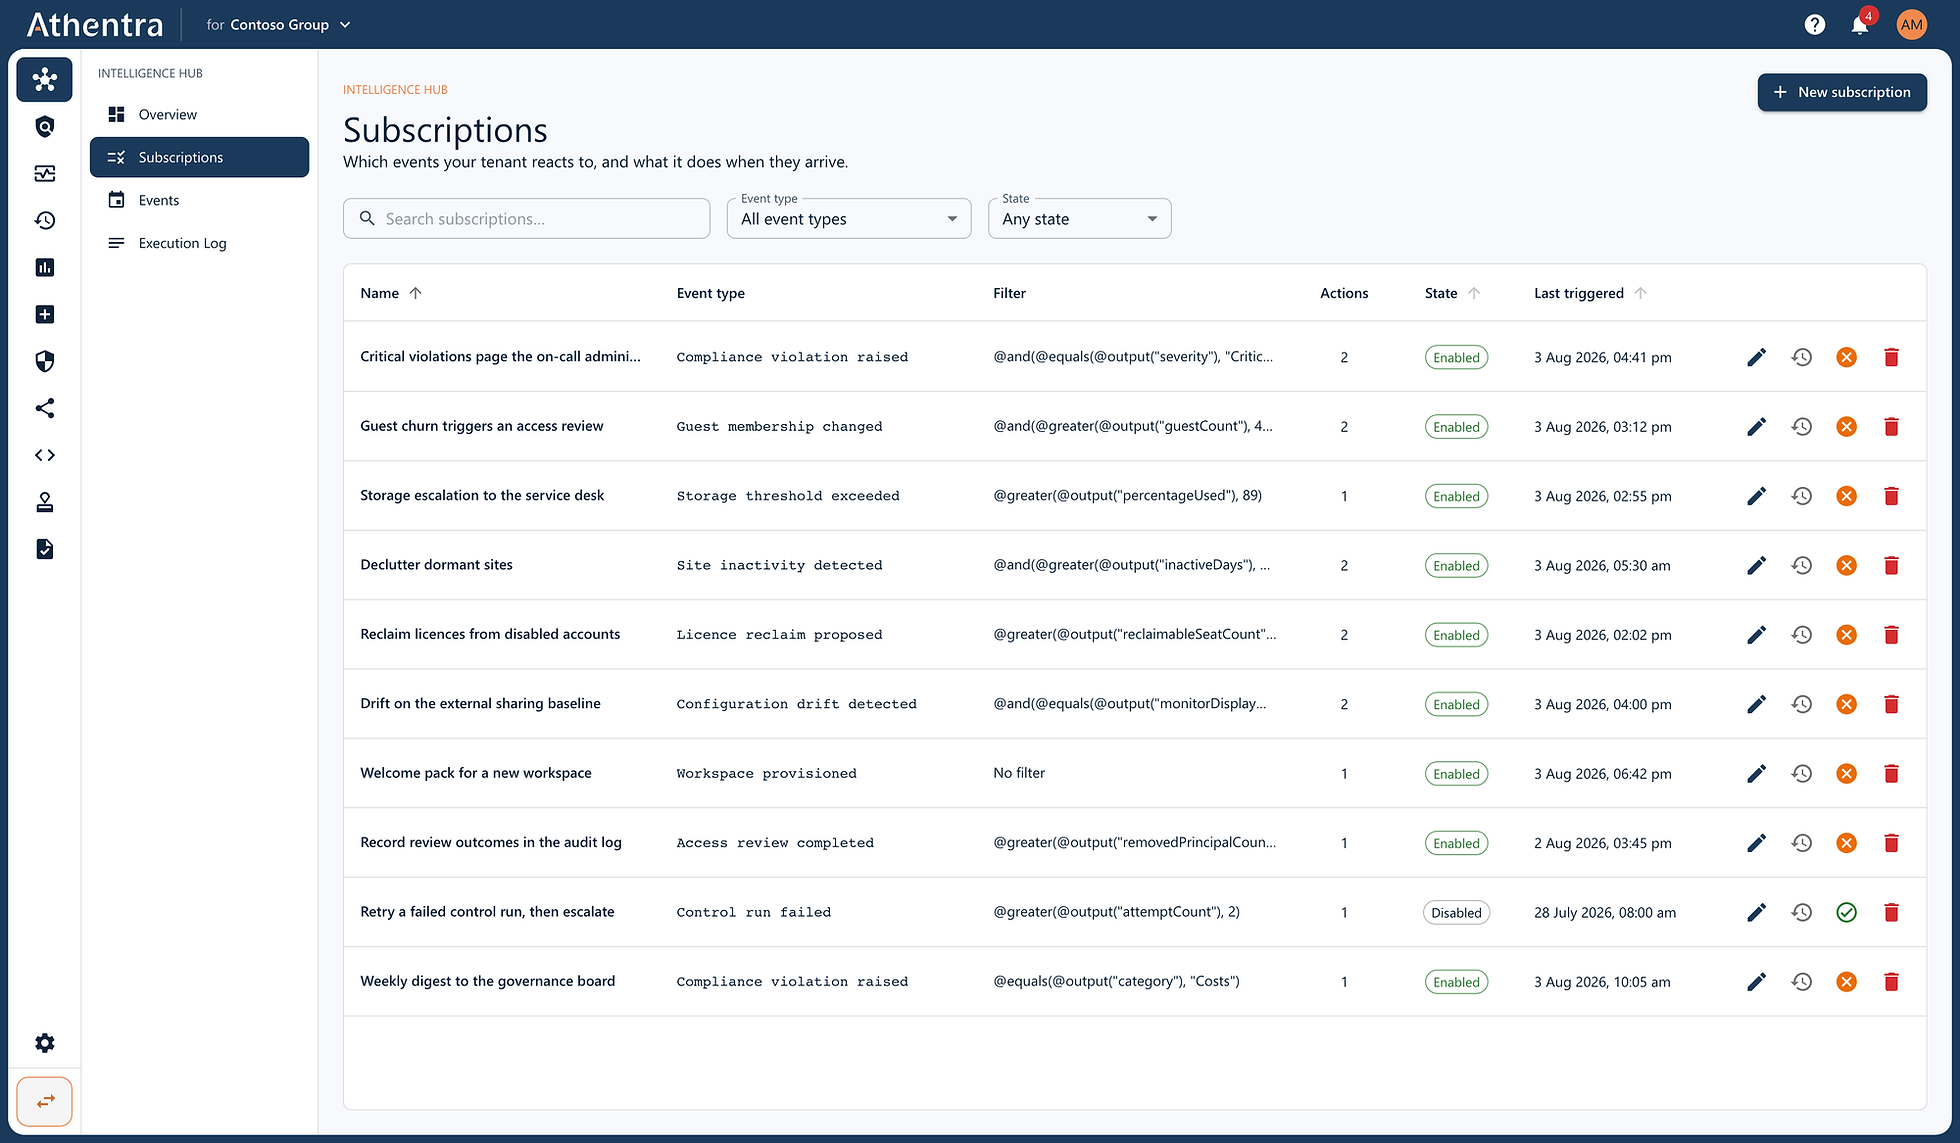Click the New subscription button
Image resolution: width=1960 pixels, height=1143 pixels.
click(1842, 92)
